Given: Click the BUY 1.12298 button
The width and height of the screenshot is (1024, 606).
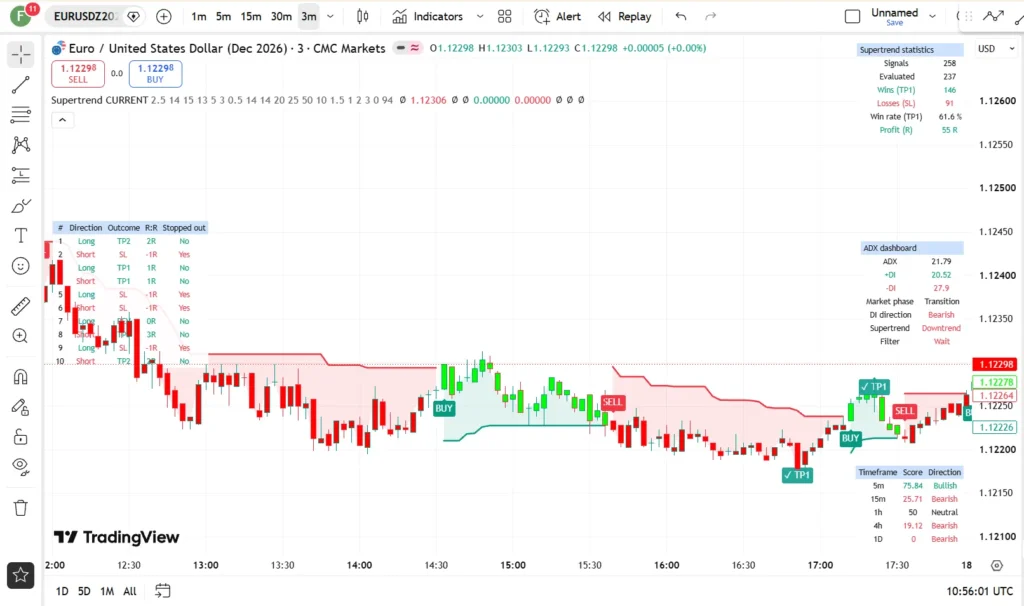Looking at the screenshot, I should (155, 74).
